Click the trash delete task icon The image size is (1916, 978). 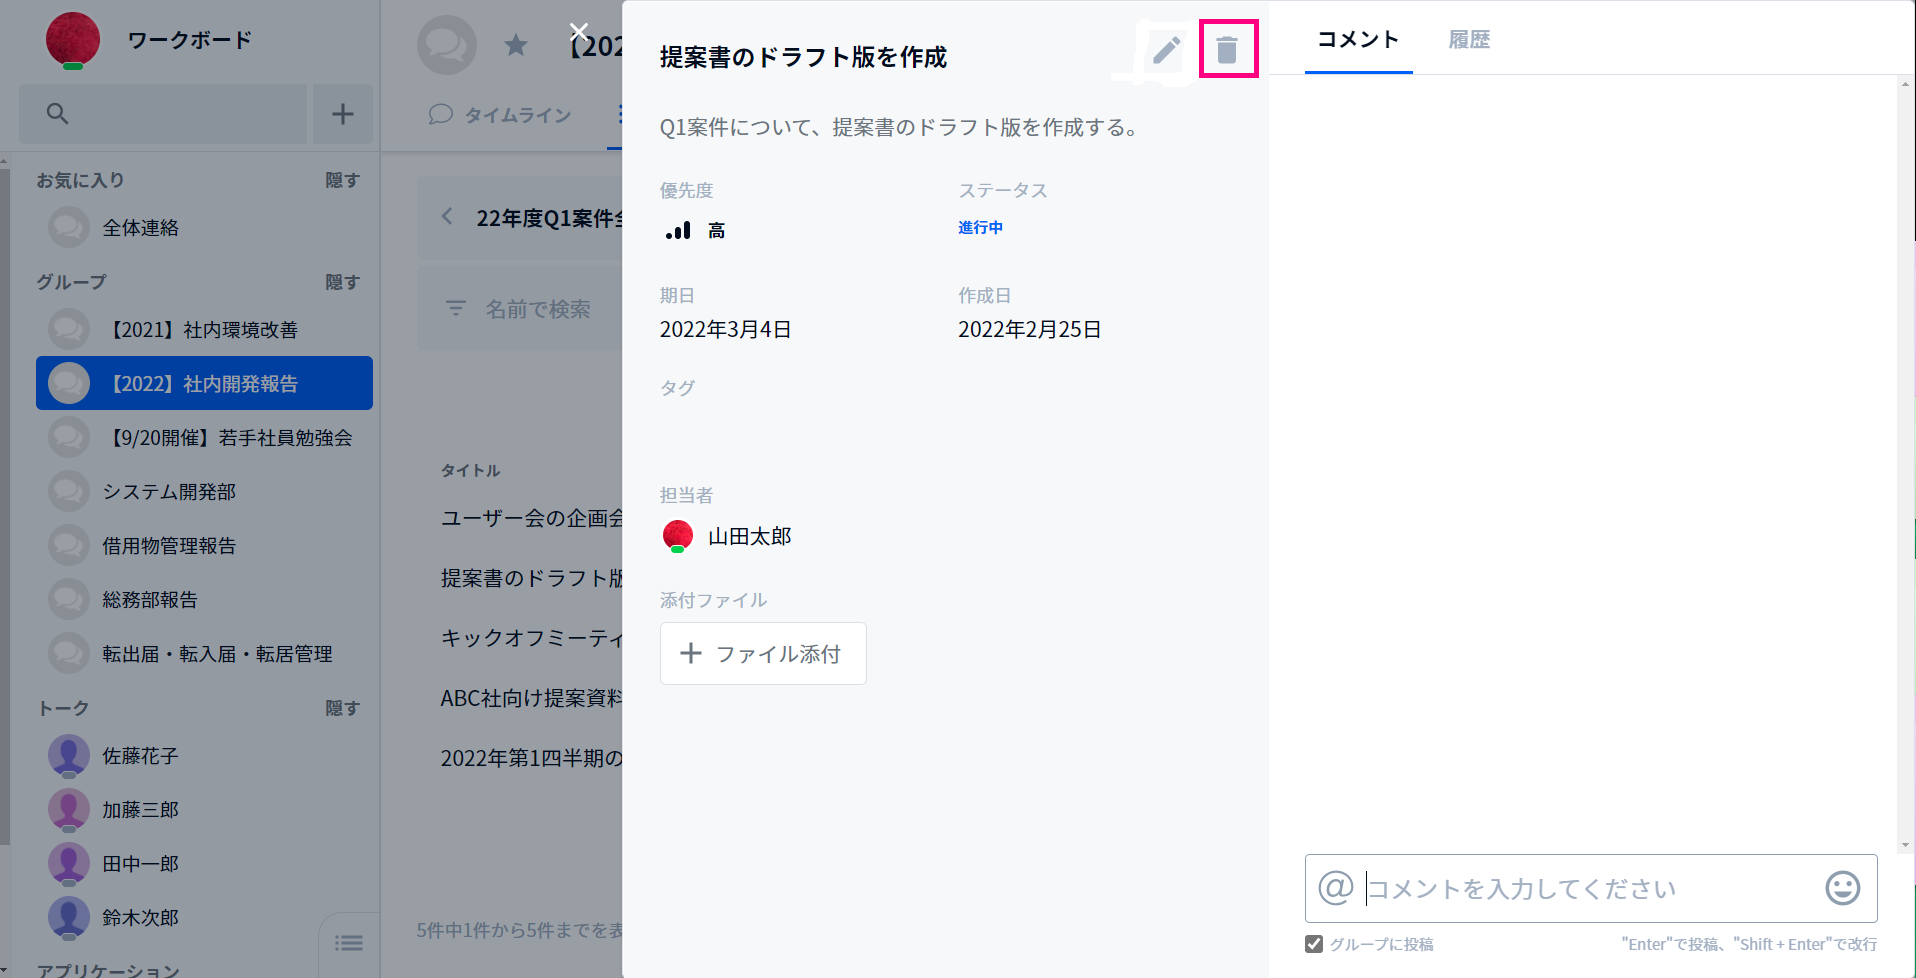[1227, 49]
